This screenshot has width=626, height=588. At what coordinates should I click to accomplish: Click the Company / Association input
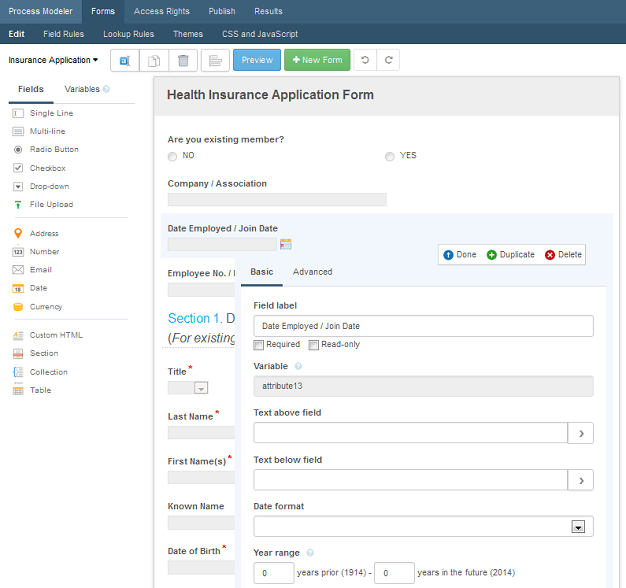click(x=277, y=199)
